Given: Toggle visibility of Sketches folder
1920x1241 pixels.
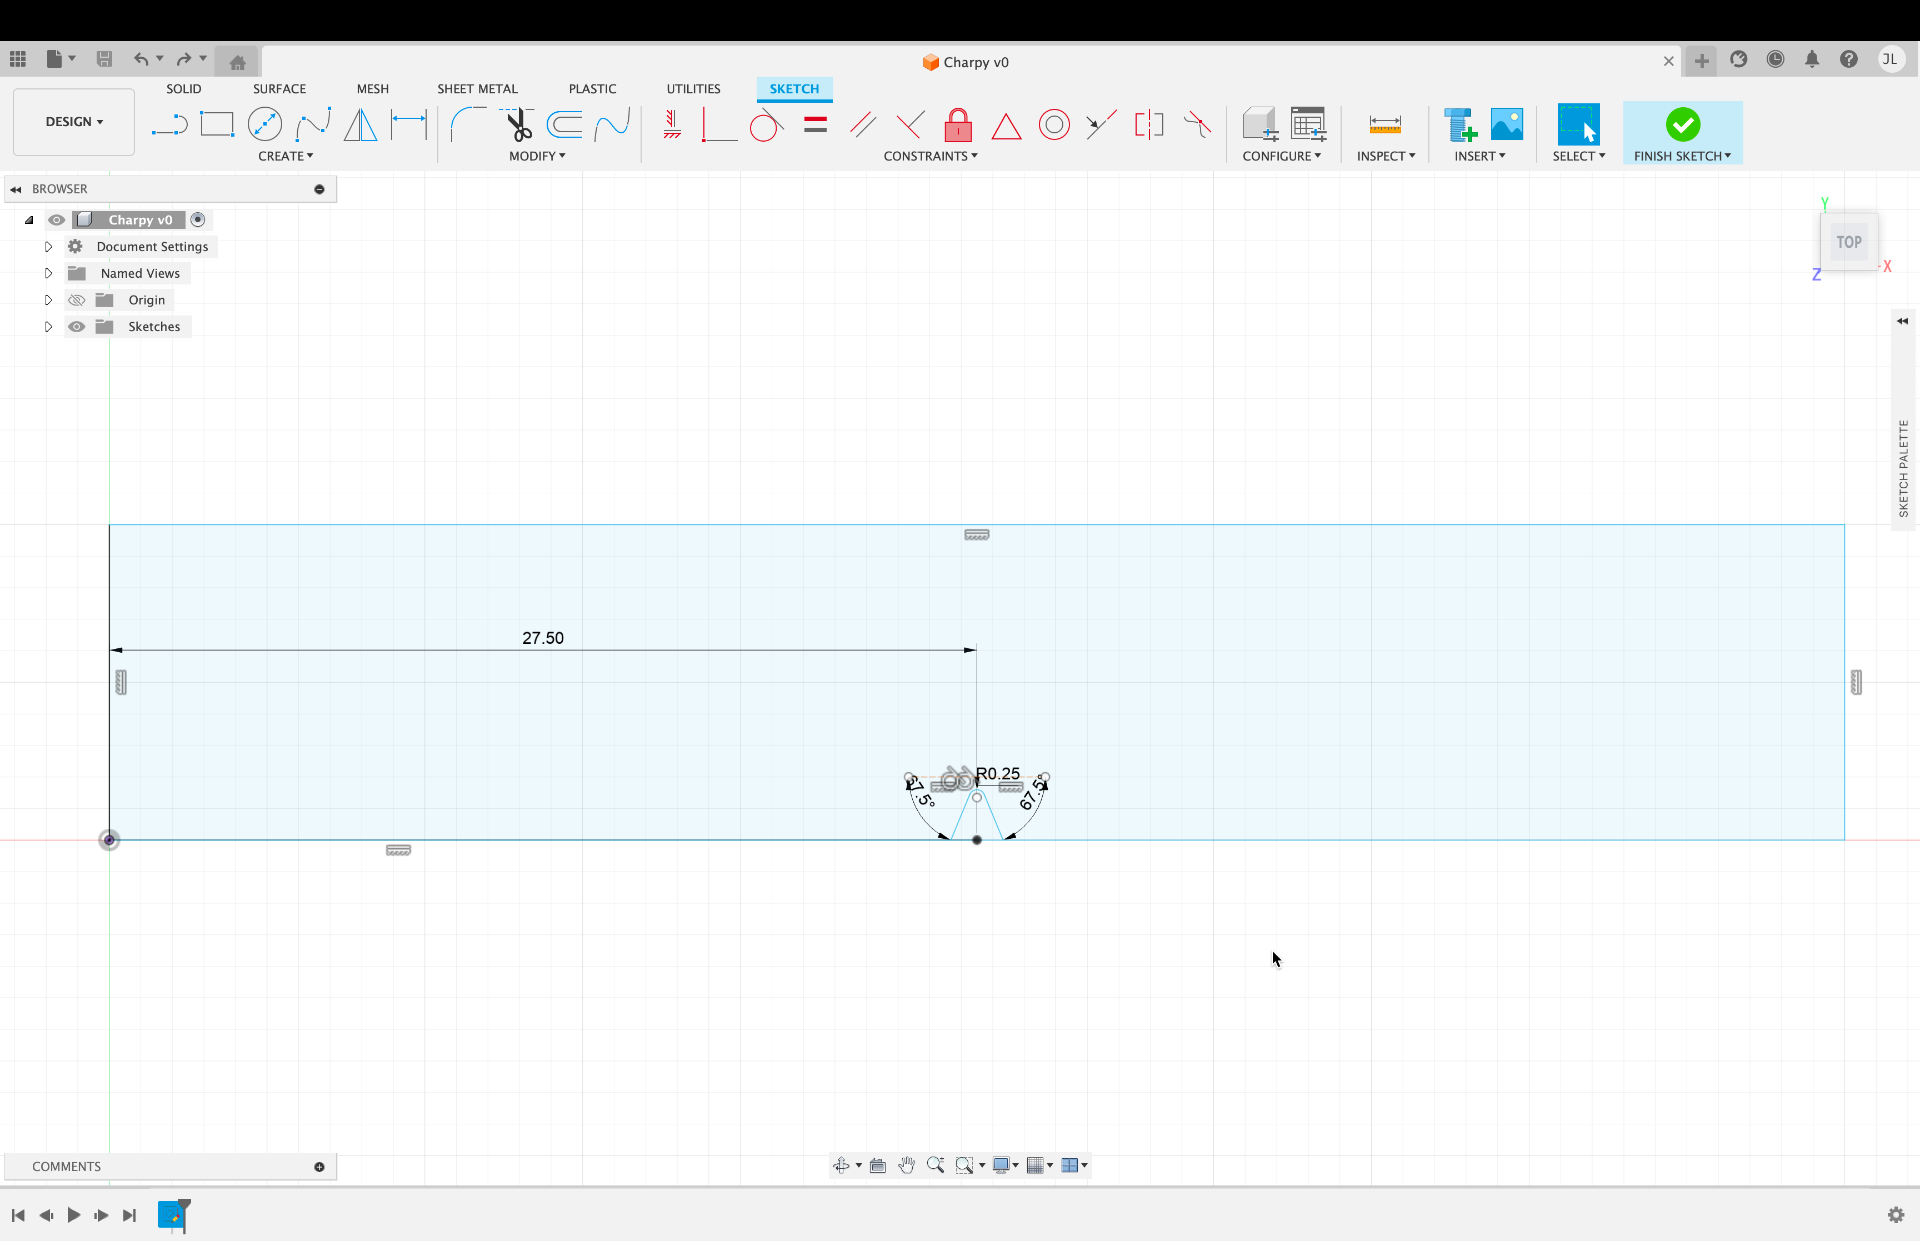Looking at the screenshot, I should (x=76, y=327).
